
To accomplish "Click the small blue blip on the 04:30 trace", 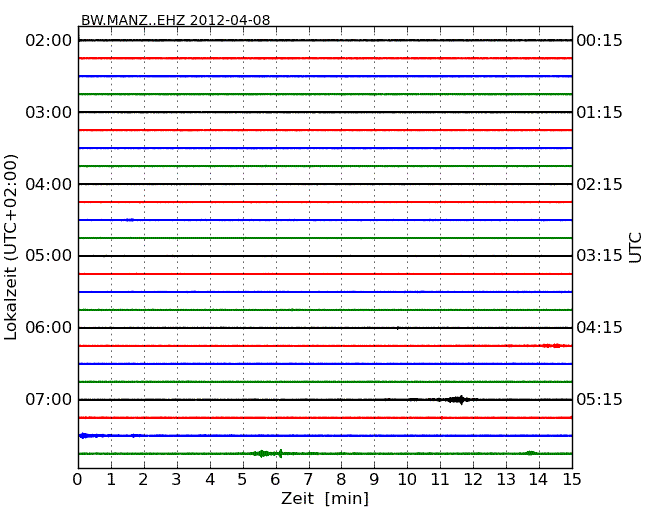I will [129, 220].
